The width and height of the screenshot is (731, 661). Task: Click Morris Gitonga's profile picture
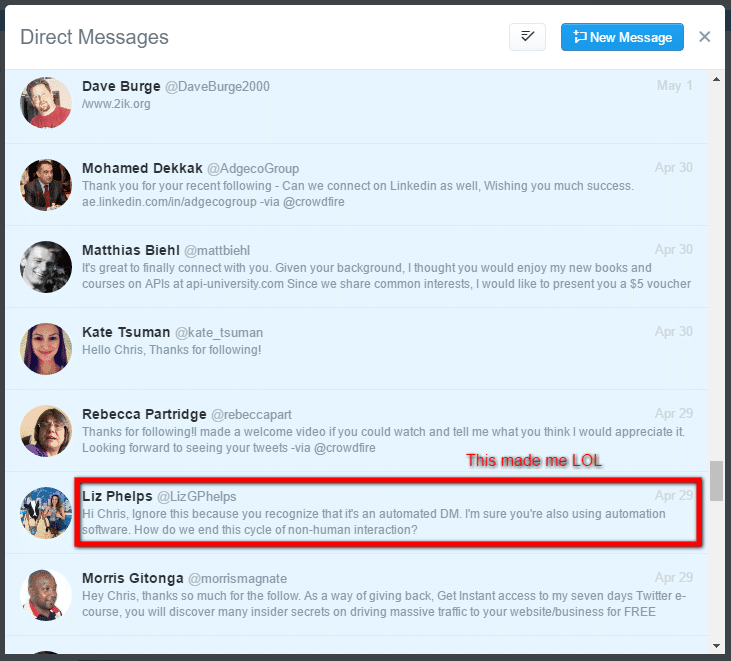pyautogui.click(x=46, y=595)
